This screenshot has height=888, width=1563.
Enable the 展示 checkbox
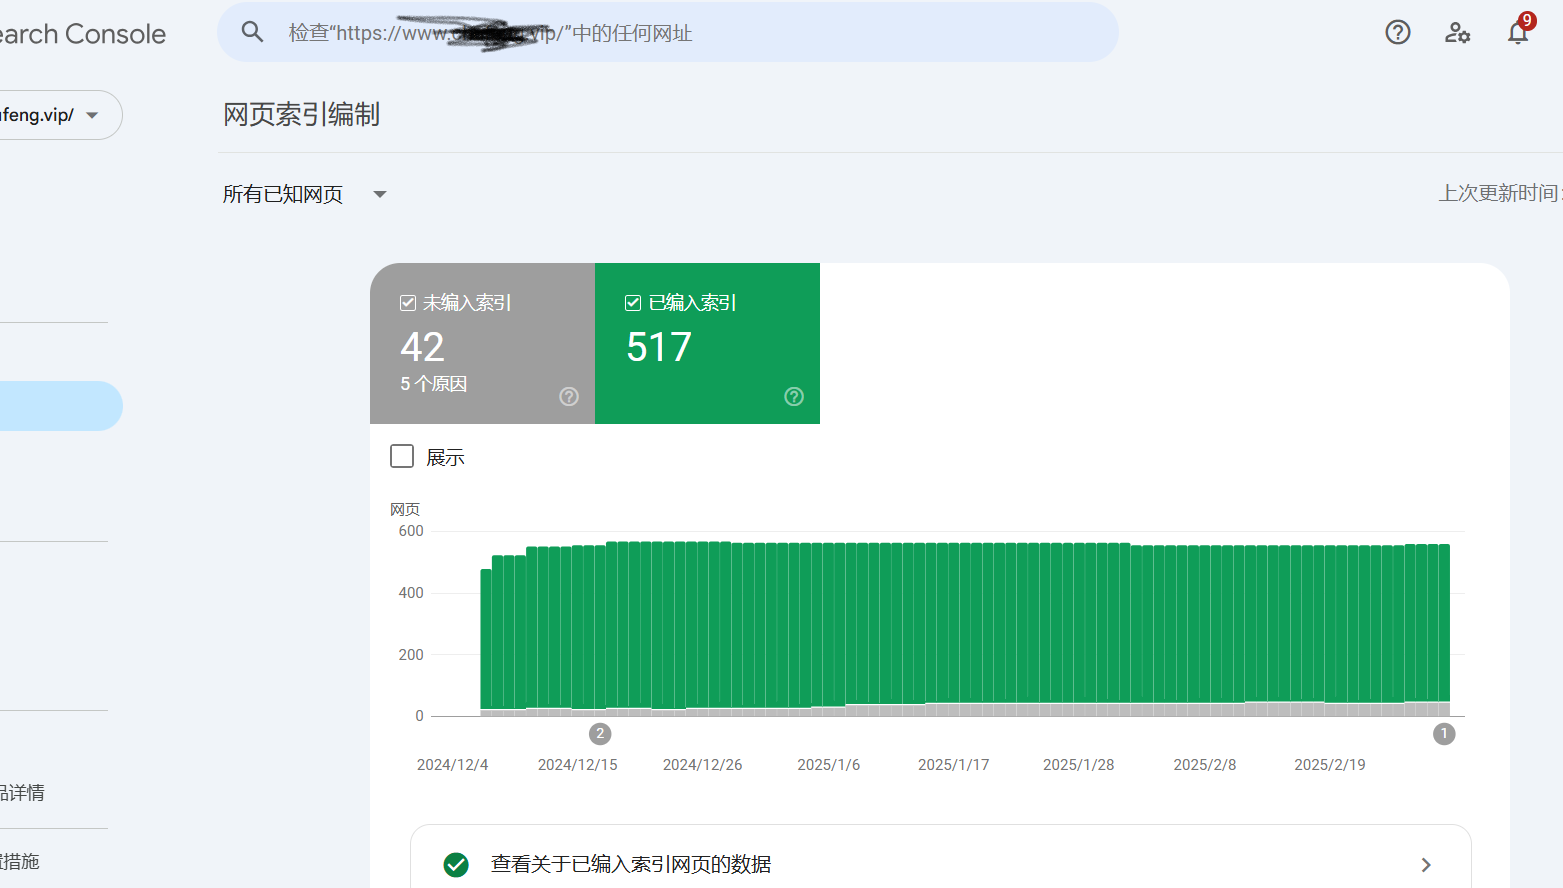(402, 456)
